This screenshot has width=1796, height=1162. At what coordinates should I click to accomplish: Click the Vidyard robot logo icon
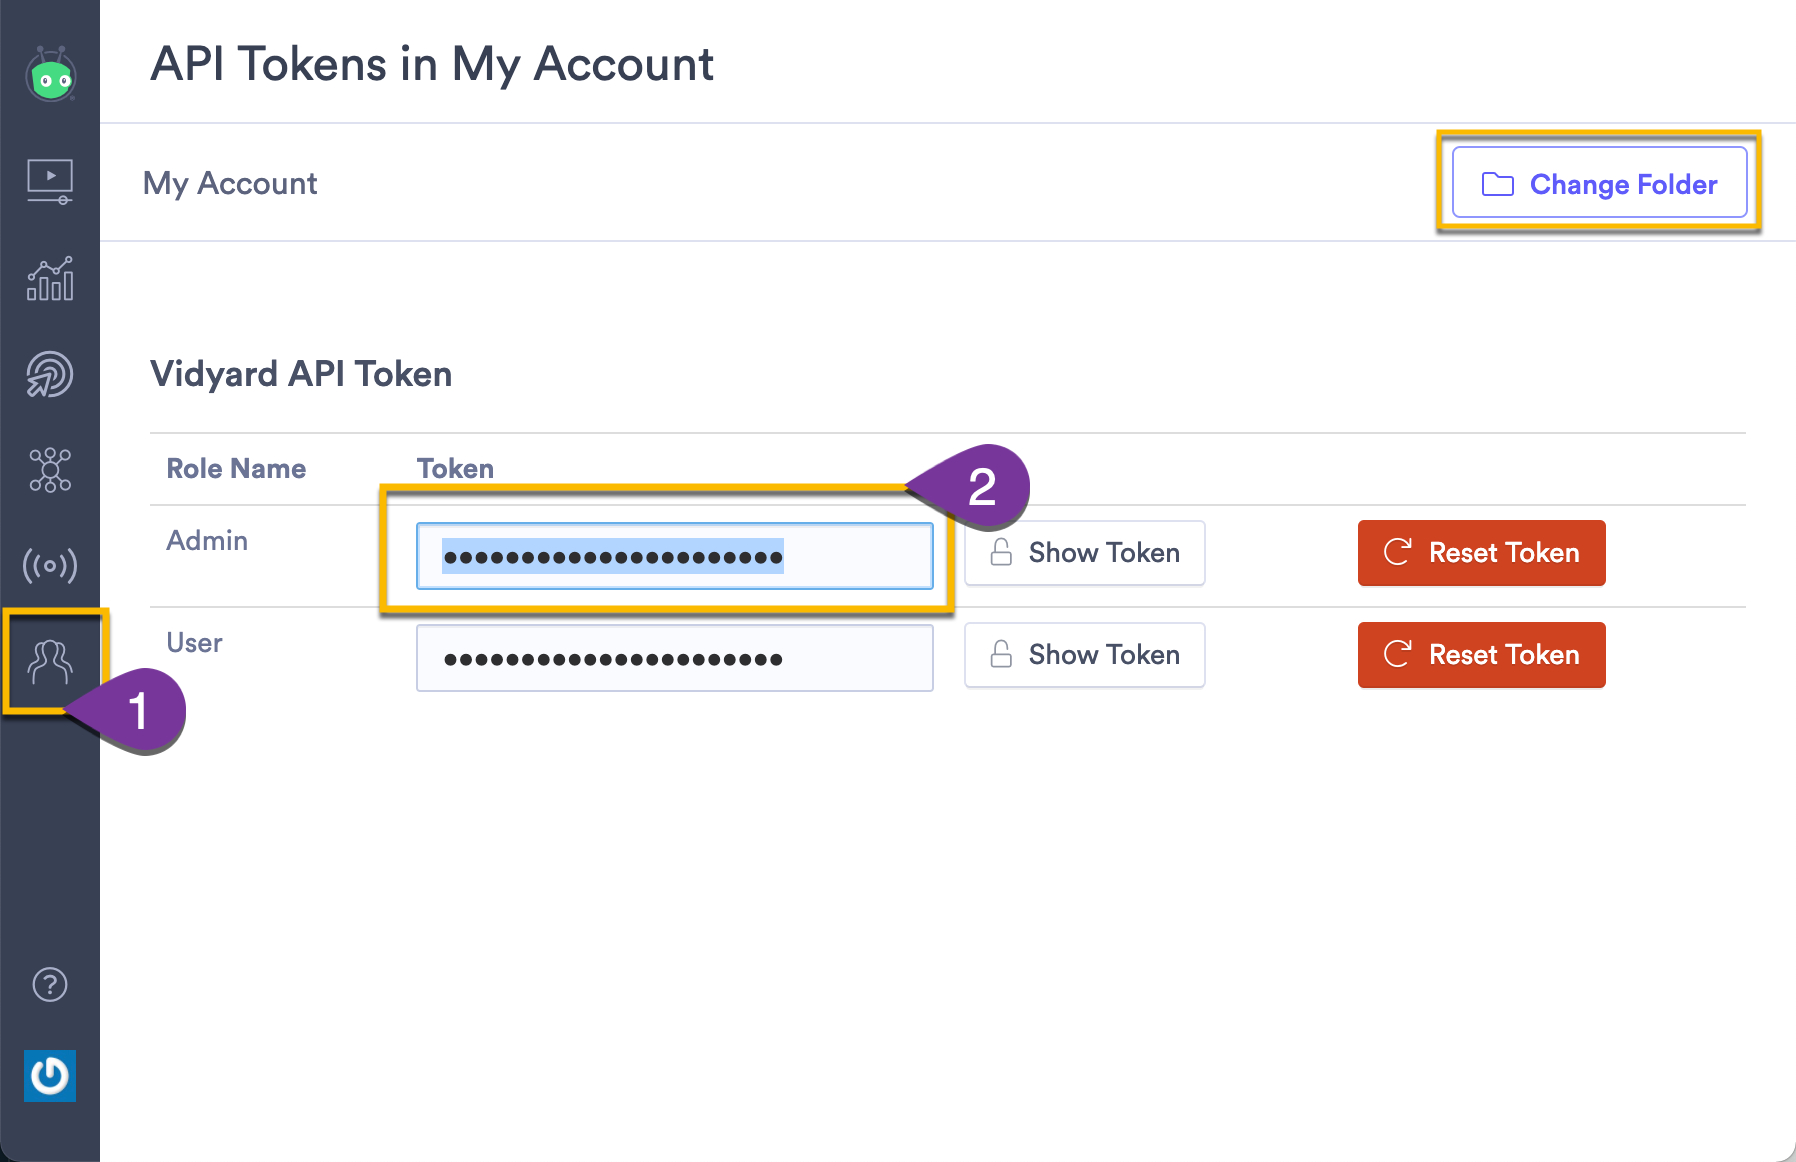tap(50, 74)
